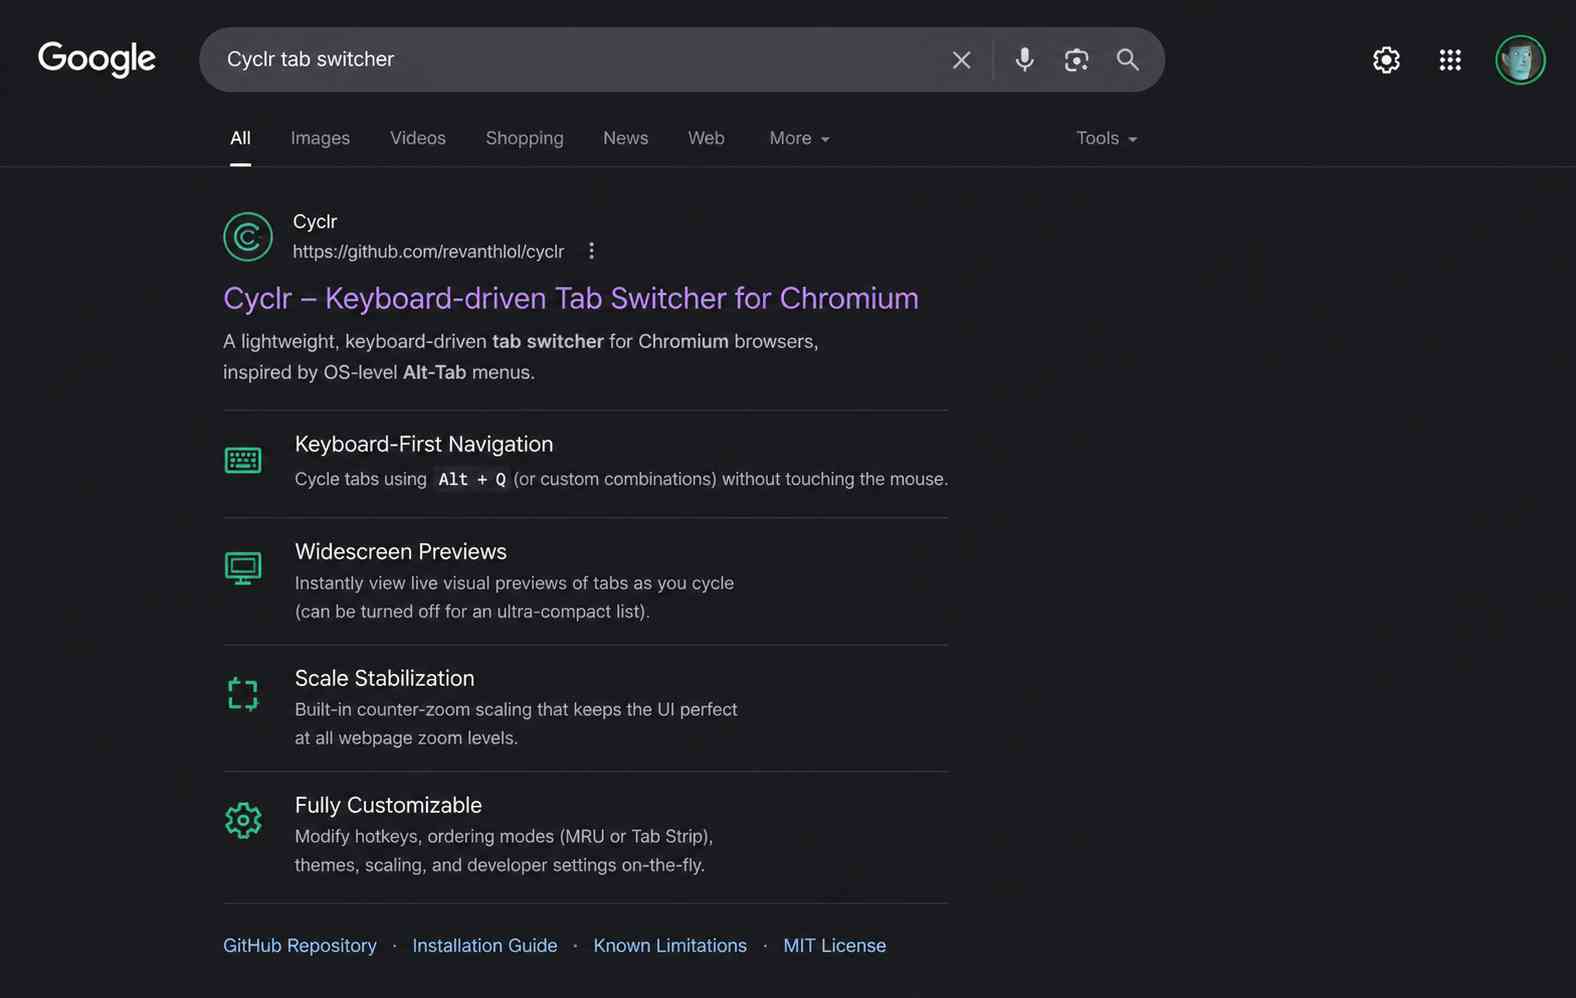Open the GitHub Repository link
This screenshot has width=1576, height=998.
(x=300, y=945)
